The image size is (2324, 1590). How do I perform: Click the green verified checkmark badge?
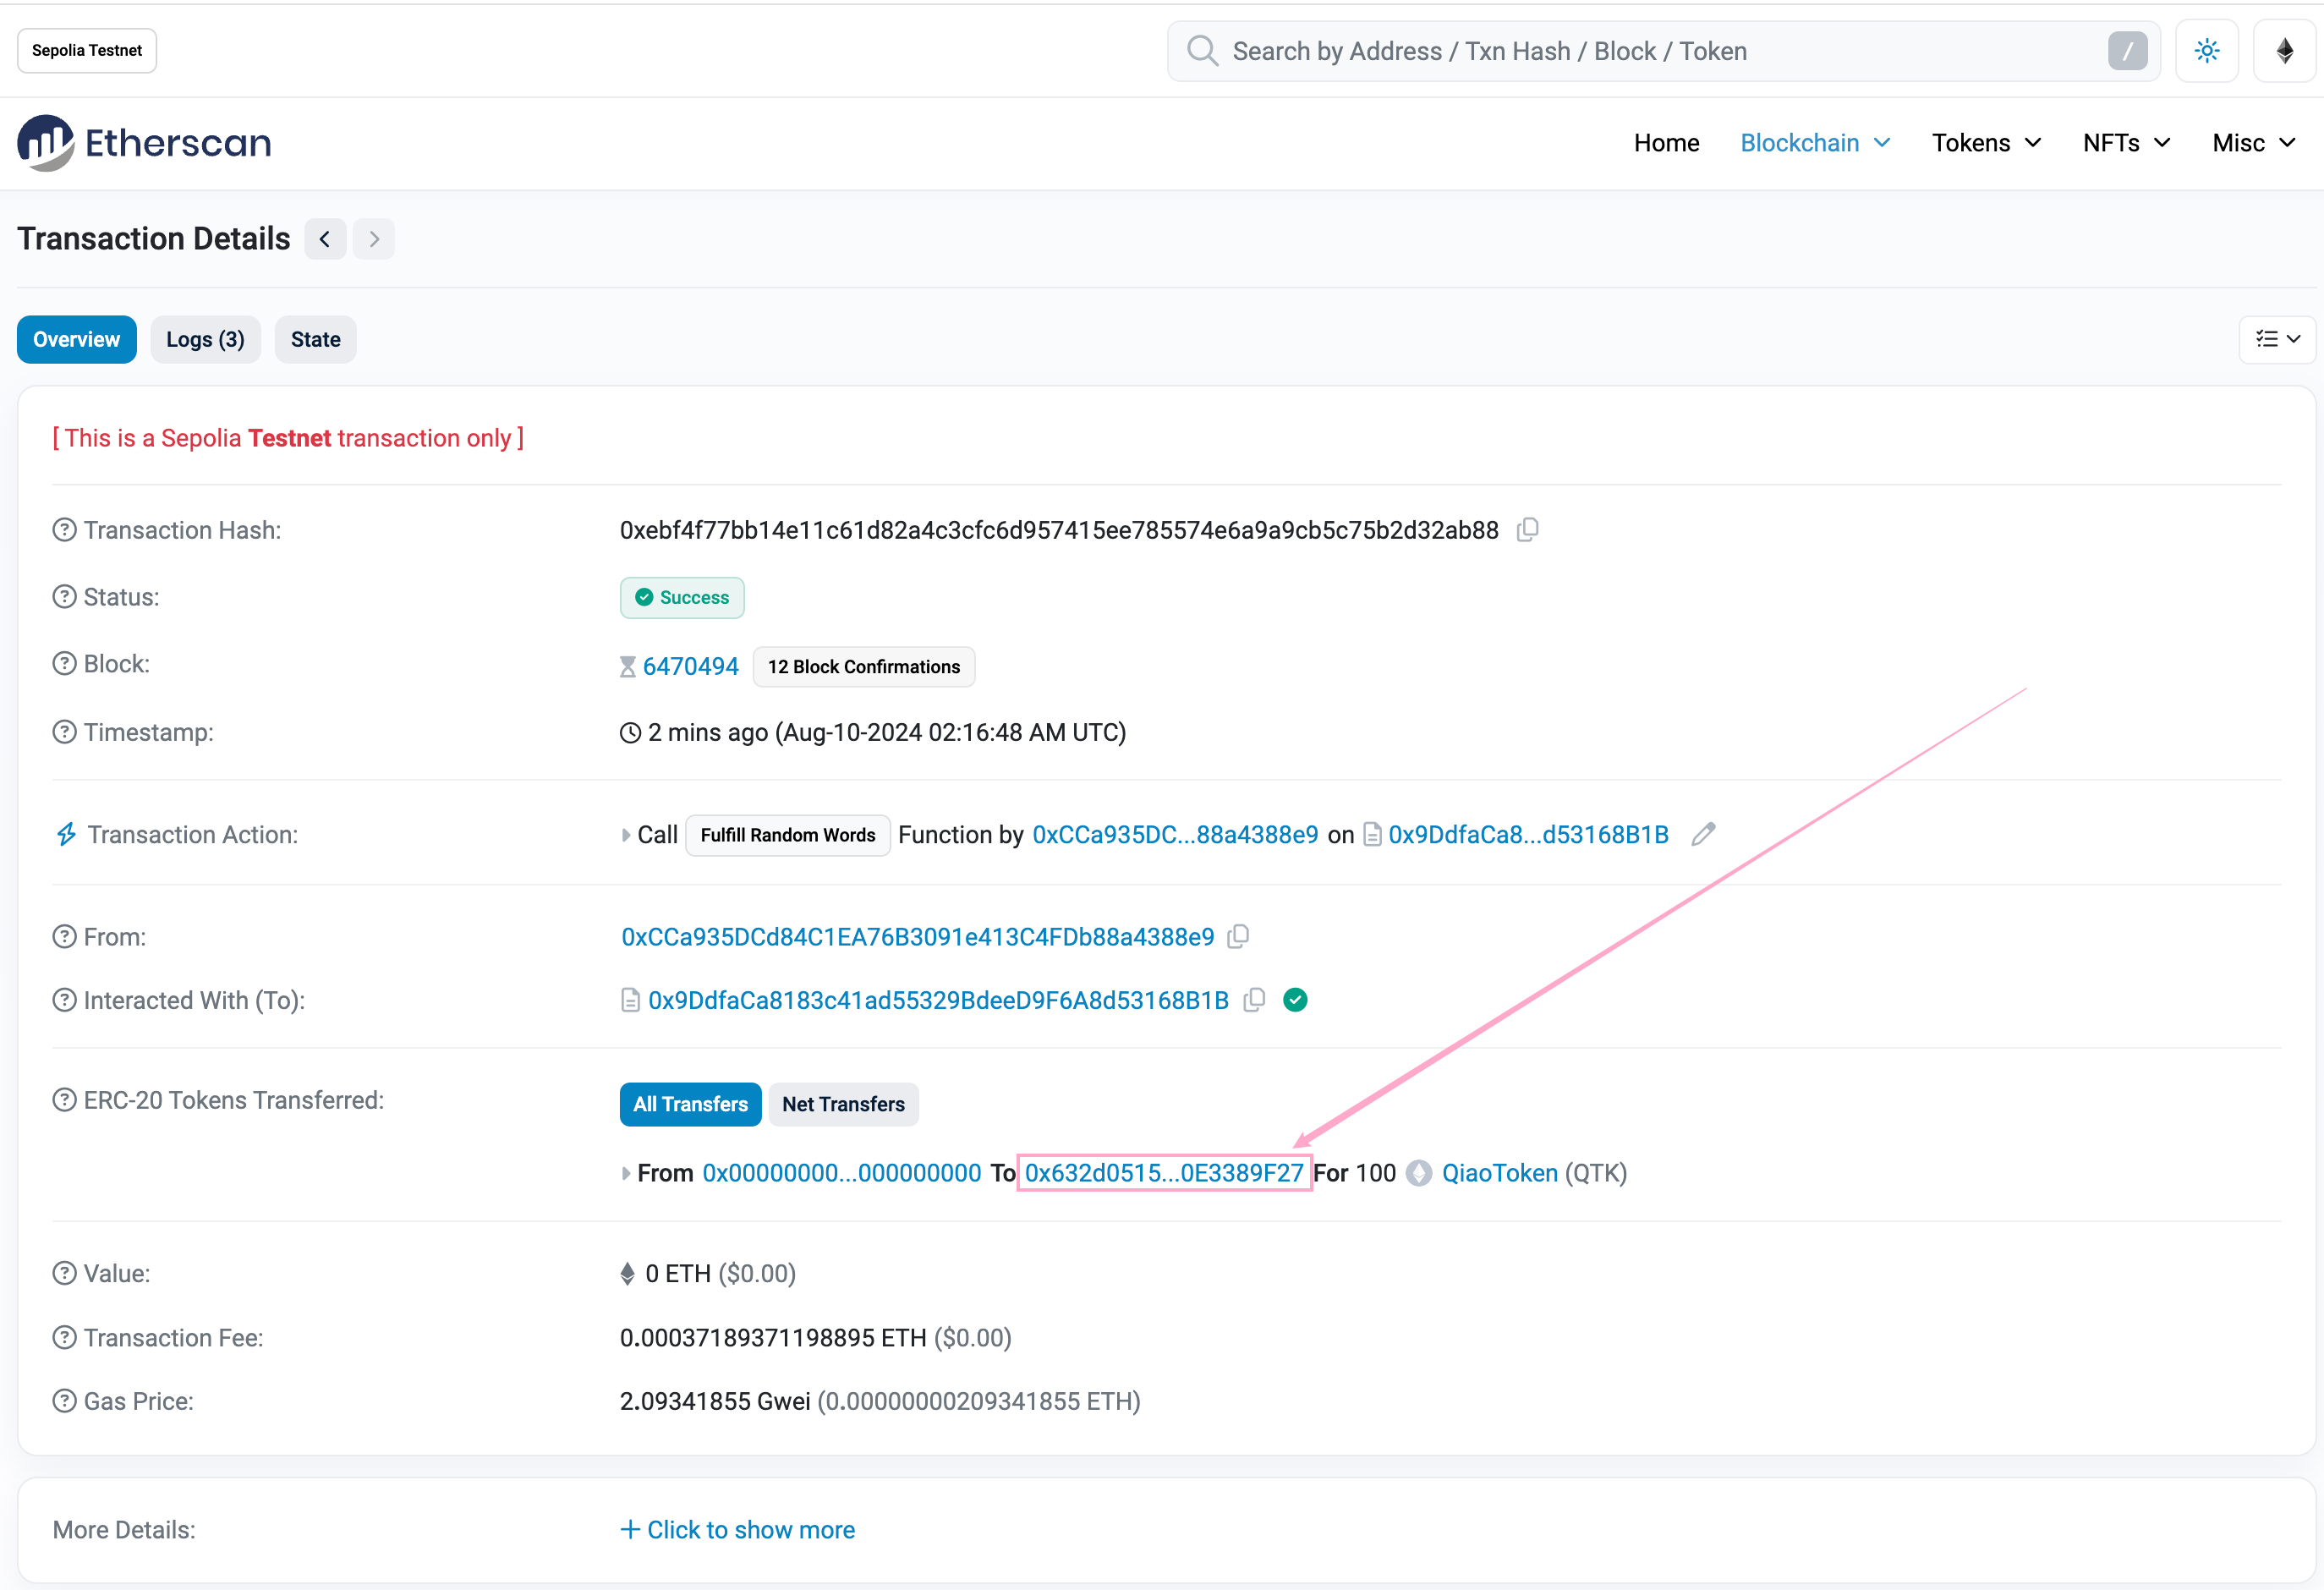coord(1295,1000)
